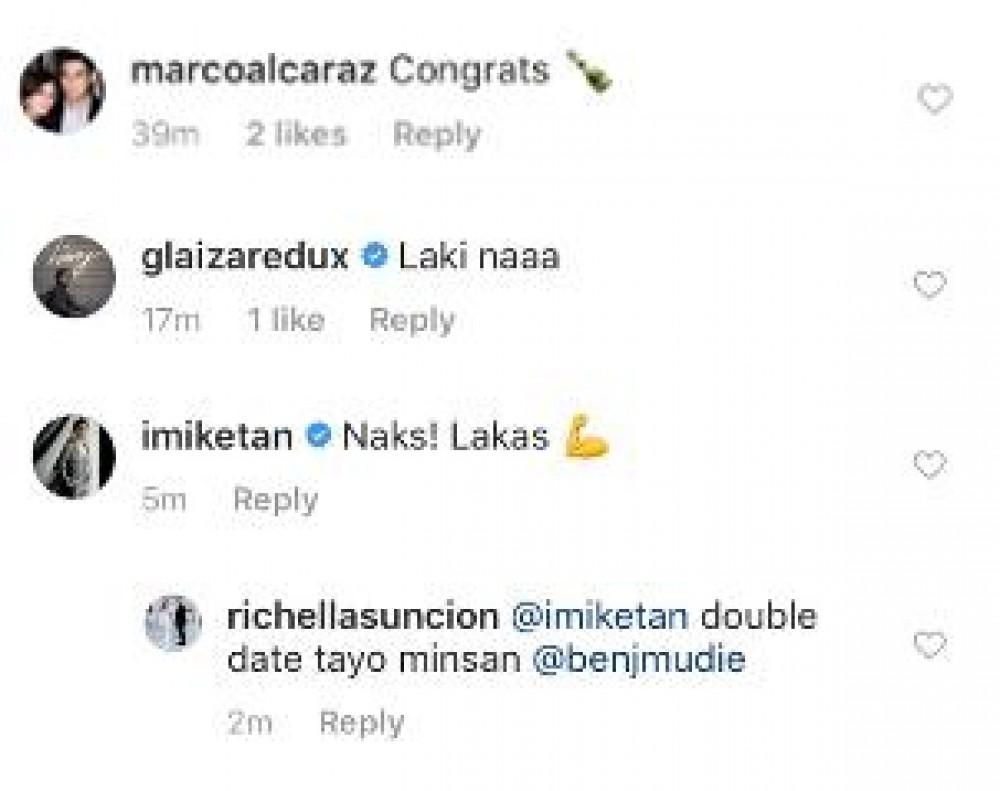
Task: Like imiketan's Naks! Lakas comment
Action: [x=930, y=464]
